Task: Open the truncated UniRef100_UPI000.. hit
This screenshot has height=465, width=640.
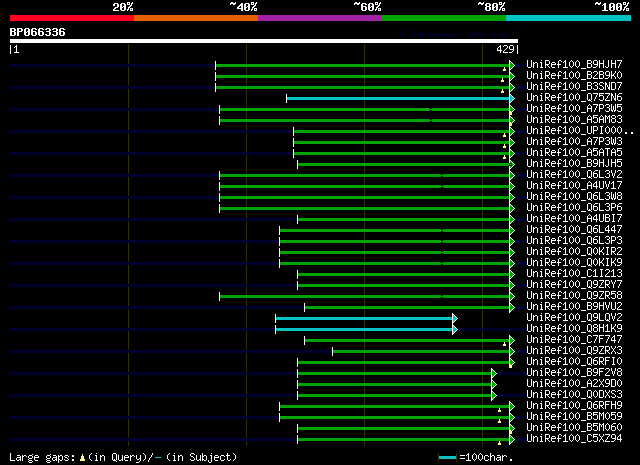Action: [580, 131]
